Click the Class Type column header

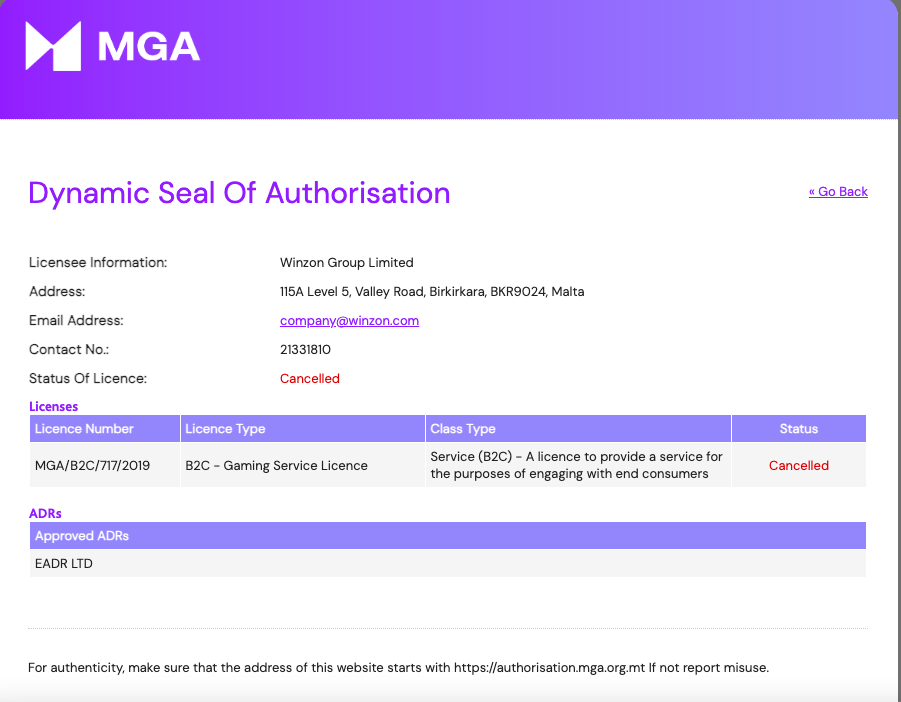coord(463,429)
